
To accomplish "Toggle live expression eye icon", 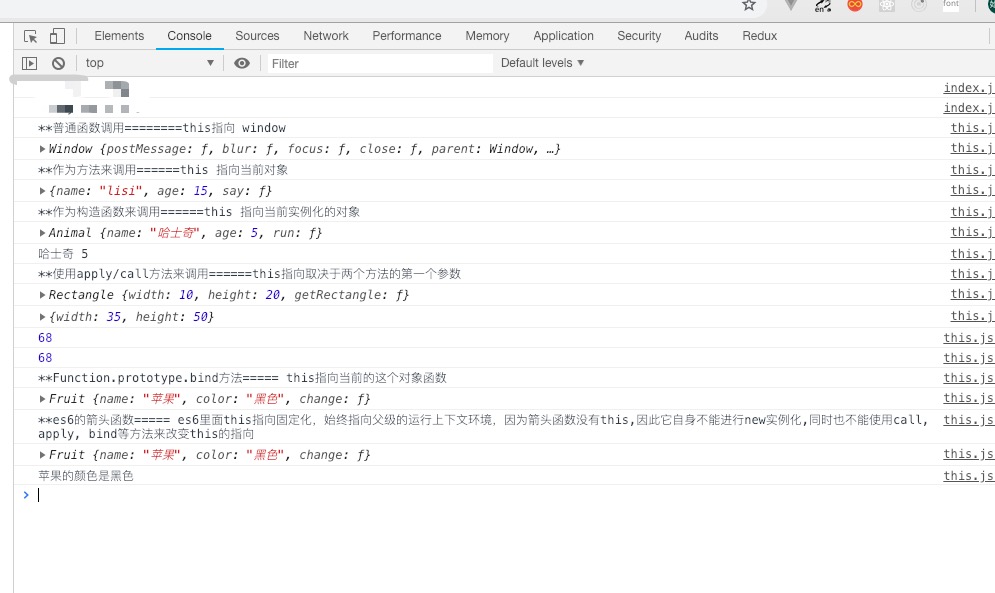I will pos(242,63).
